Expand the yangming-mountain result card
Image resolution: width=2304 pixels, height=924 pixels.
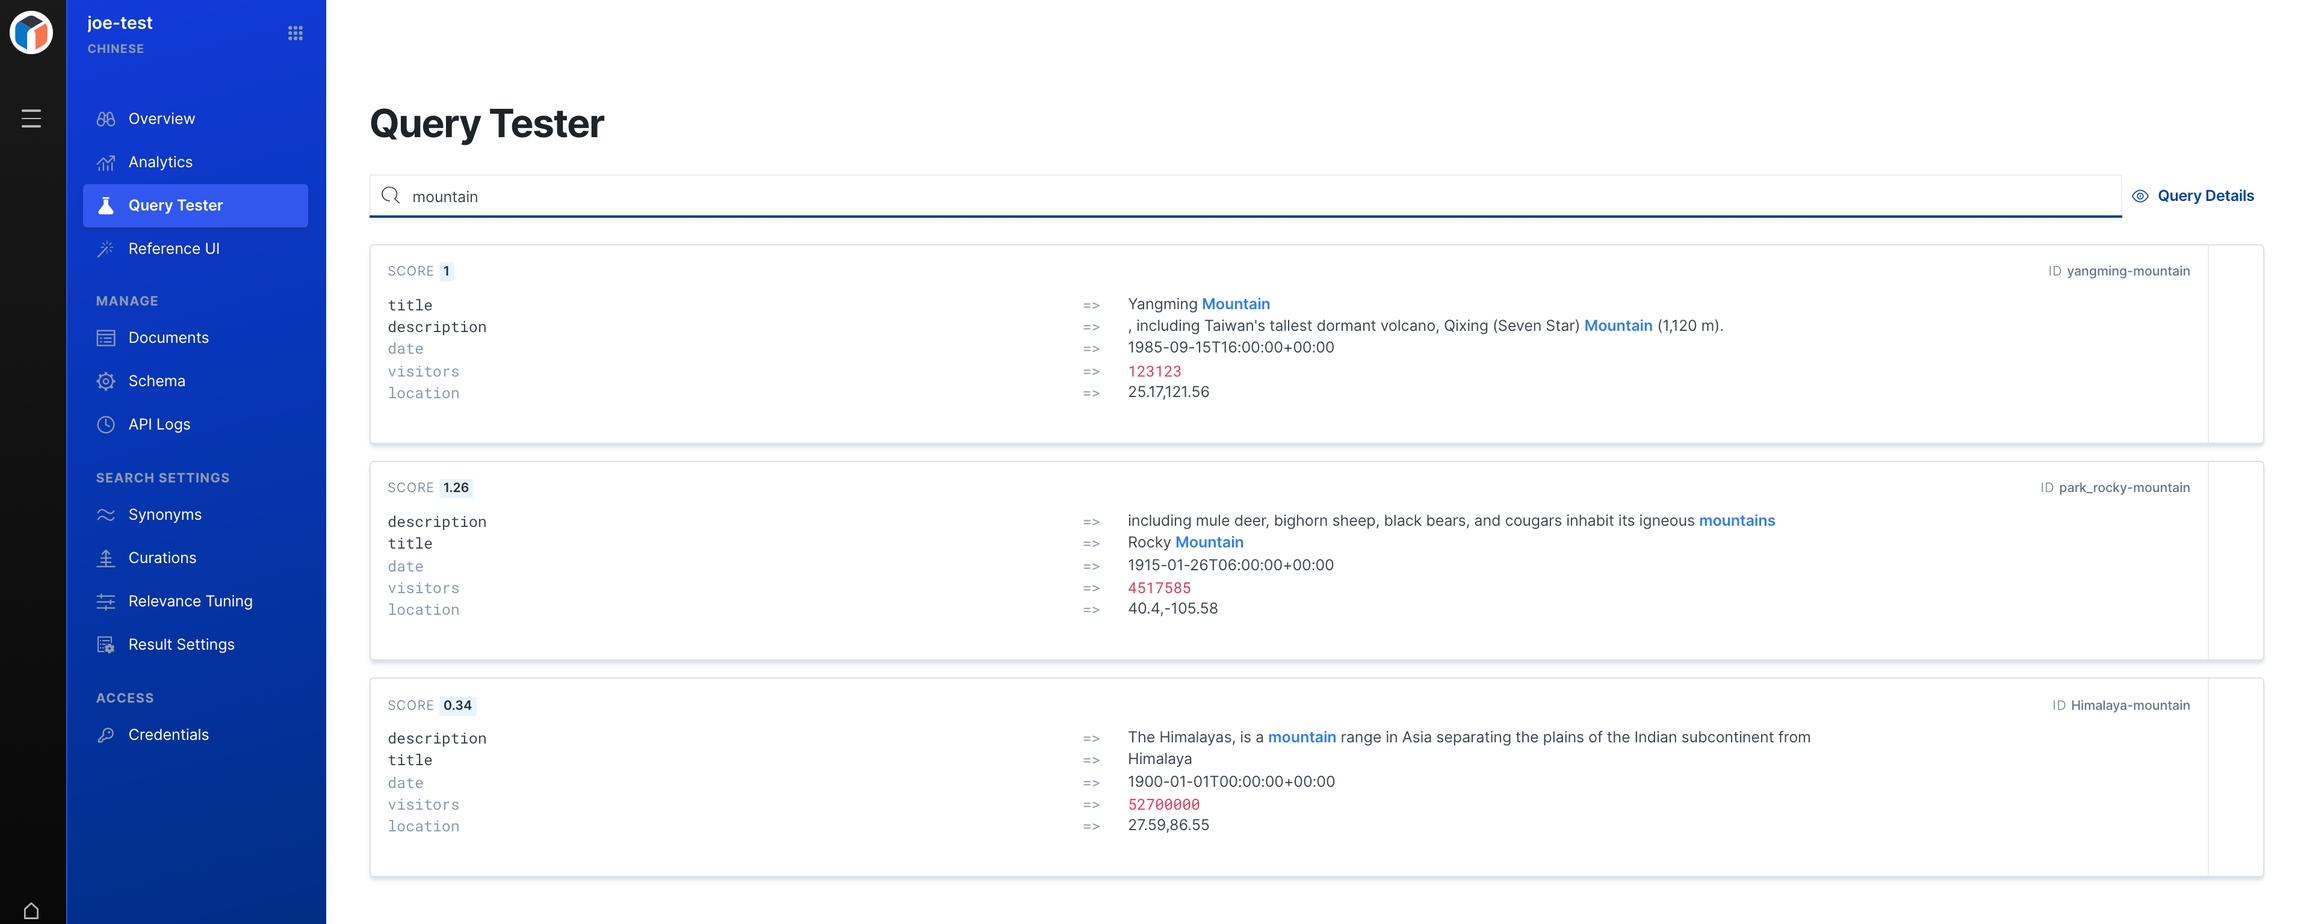(x=2235, y=344)
